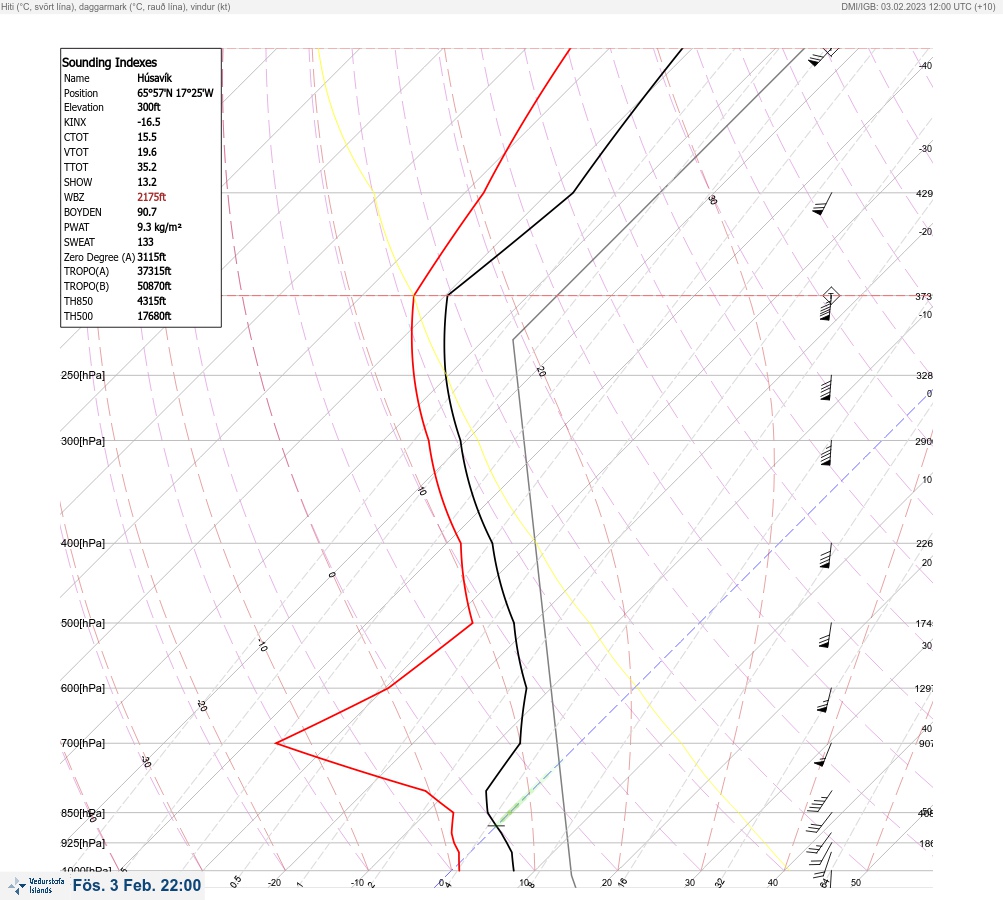Viewport: 1003px width, 900px height.
Task: Click the TH850 value '4315ft'
Action: (x=152, y=301)
